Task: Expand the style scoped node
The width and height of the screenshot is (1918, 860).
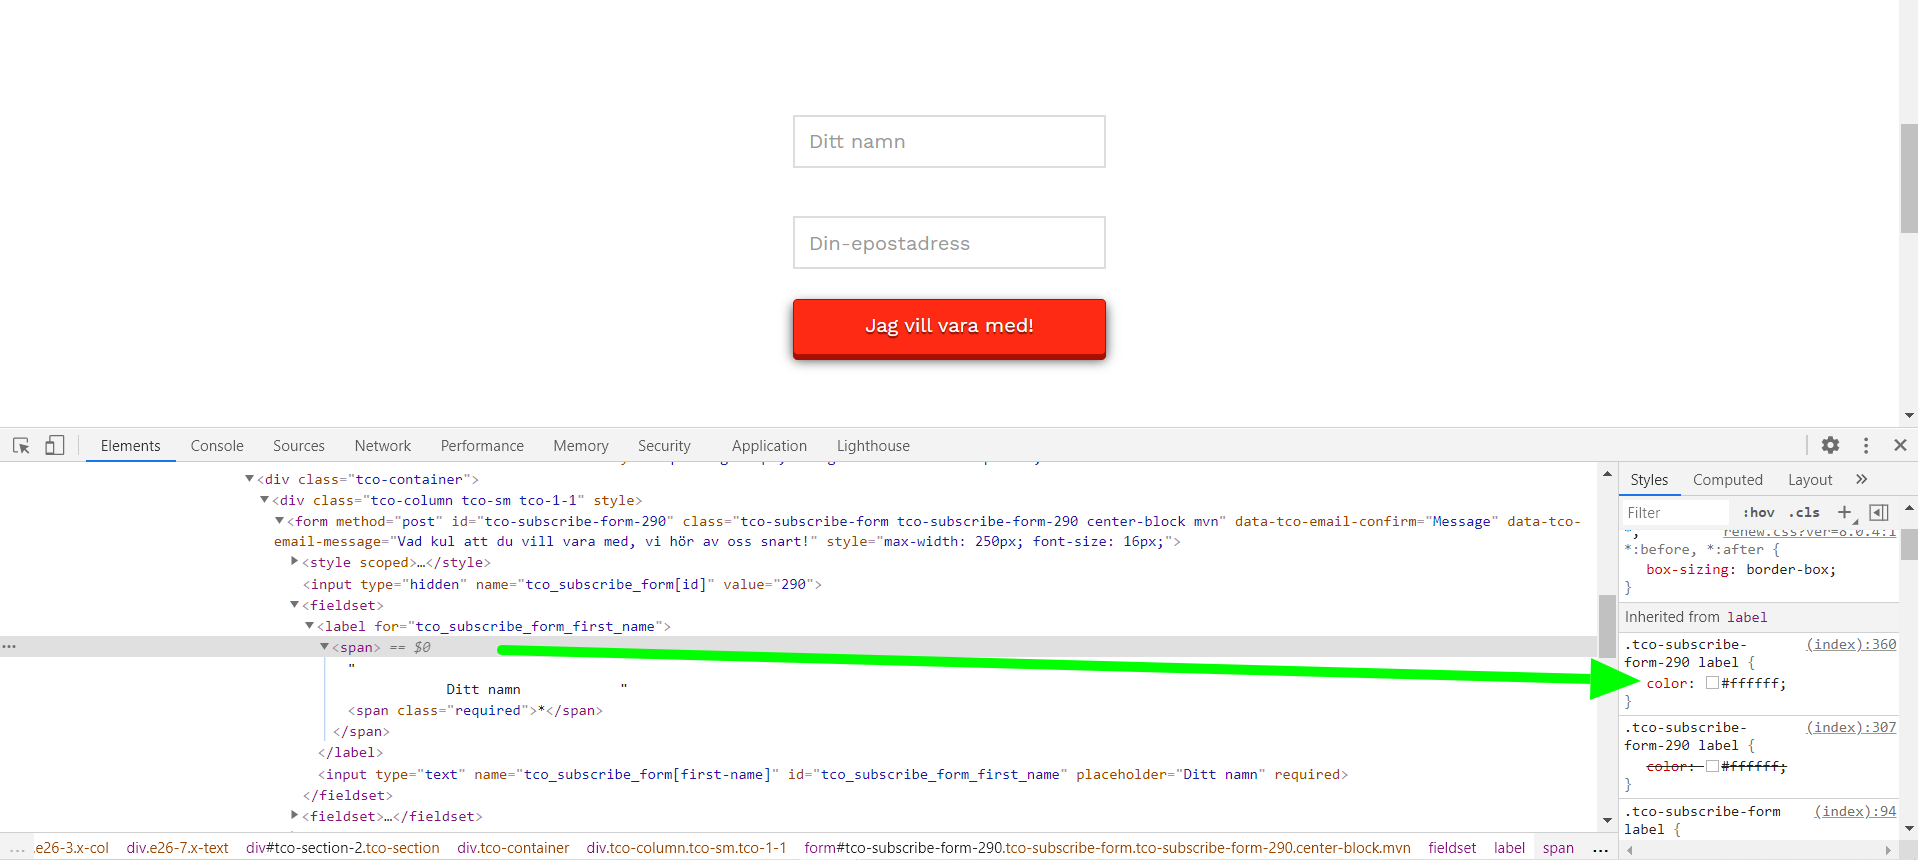Action: click(295, 562)
